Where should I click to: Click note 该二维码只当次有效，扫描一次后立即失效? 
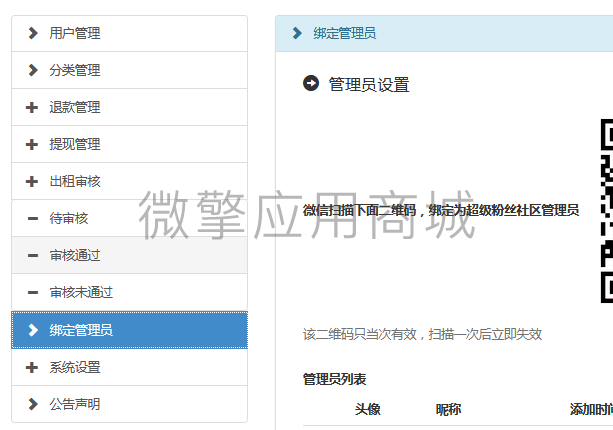pyautogui.click(x=423, y=334)
